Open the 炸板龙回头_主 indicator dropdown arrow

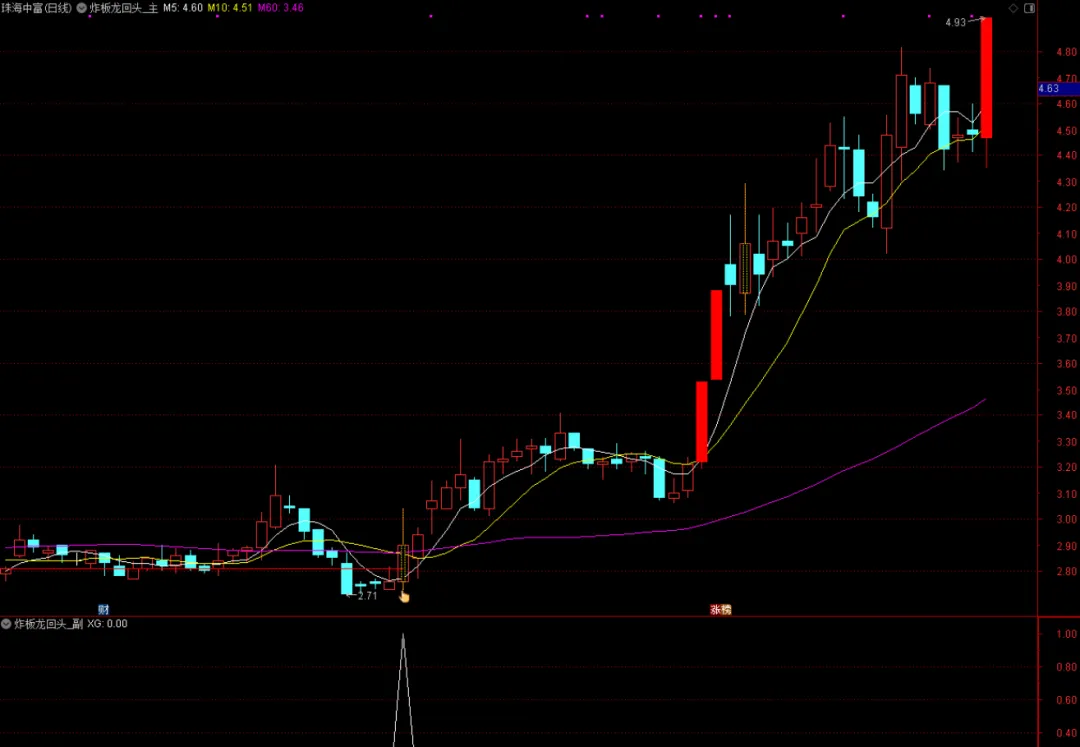[82, 8]
